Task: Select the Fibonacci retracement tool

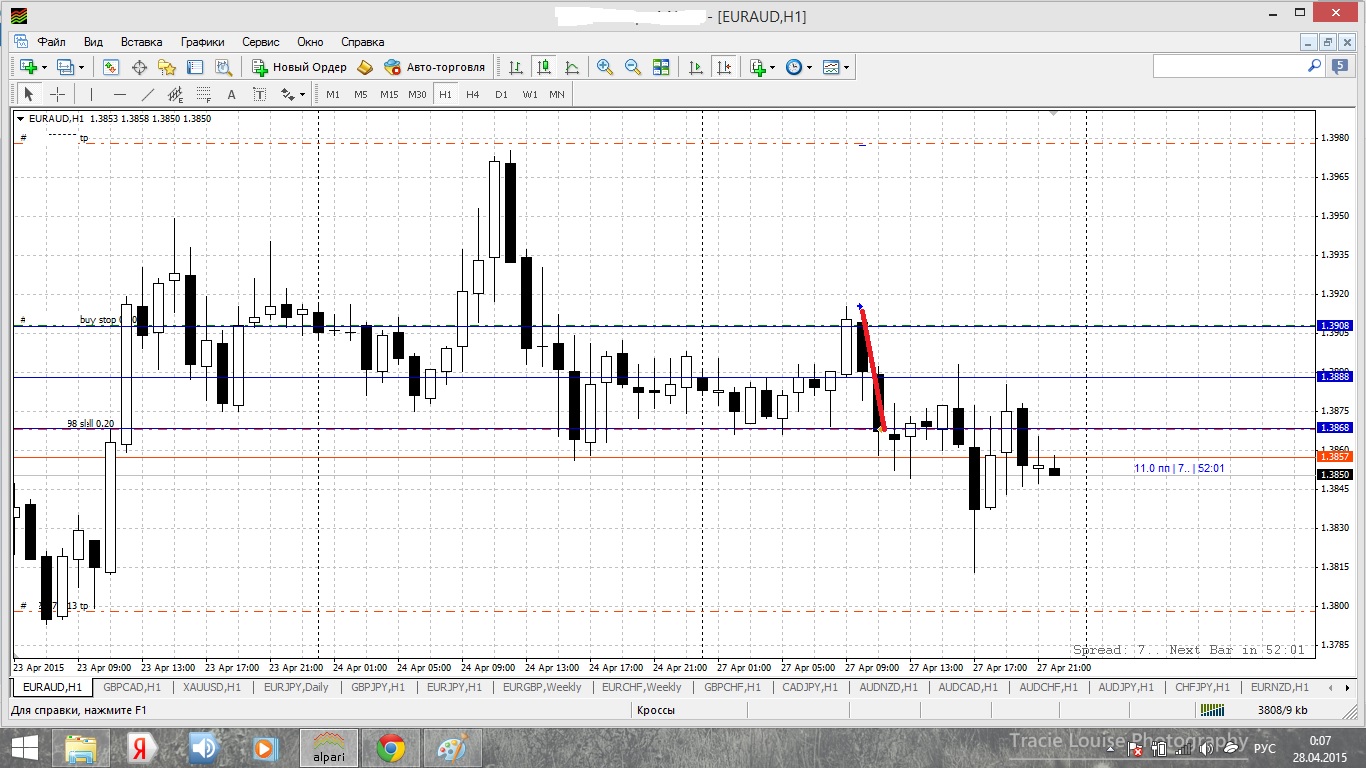Action: 203,94
